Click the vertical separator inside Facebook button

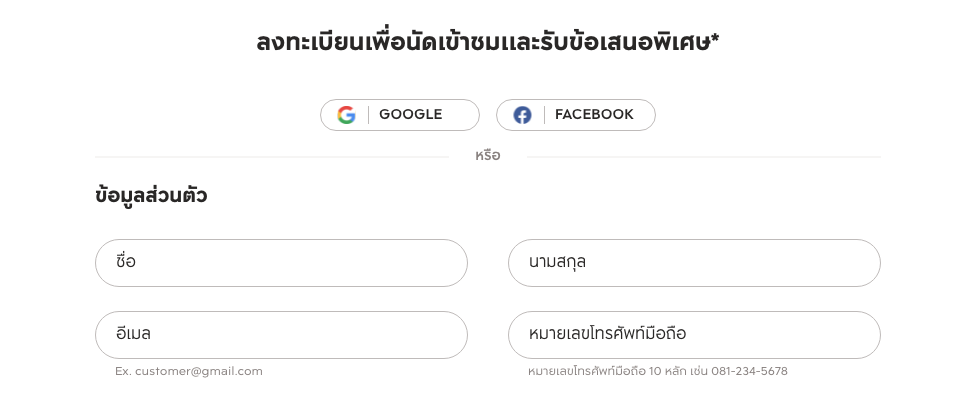tap(544, 115)
